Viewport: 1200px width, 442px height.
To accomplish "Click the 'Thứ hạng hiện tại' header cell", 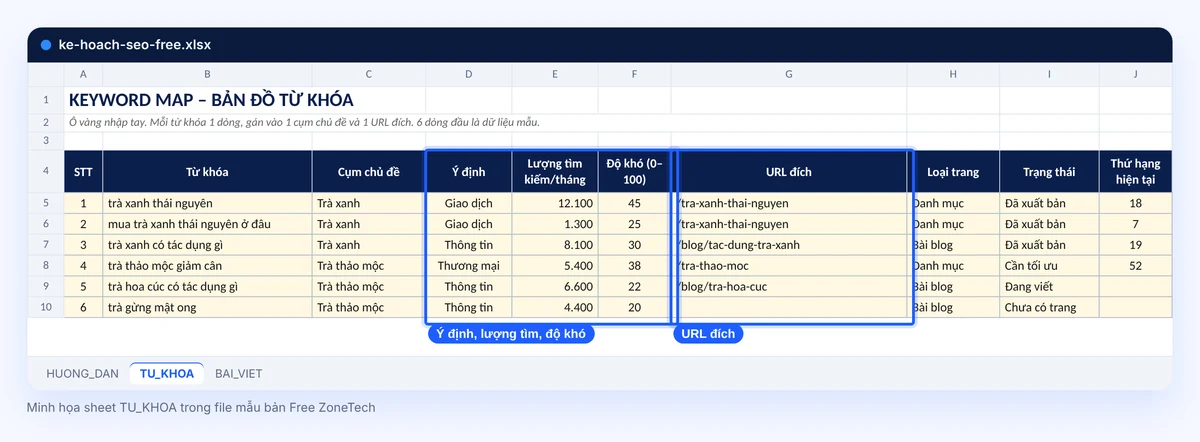I will click(1136, 172).
